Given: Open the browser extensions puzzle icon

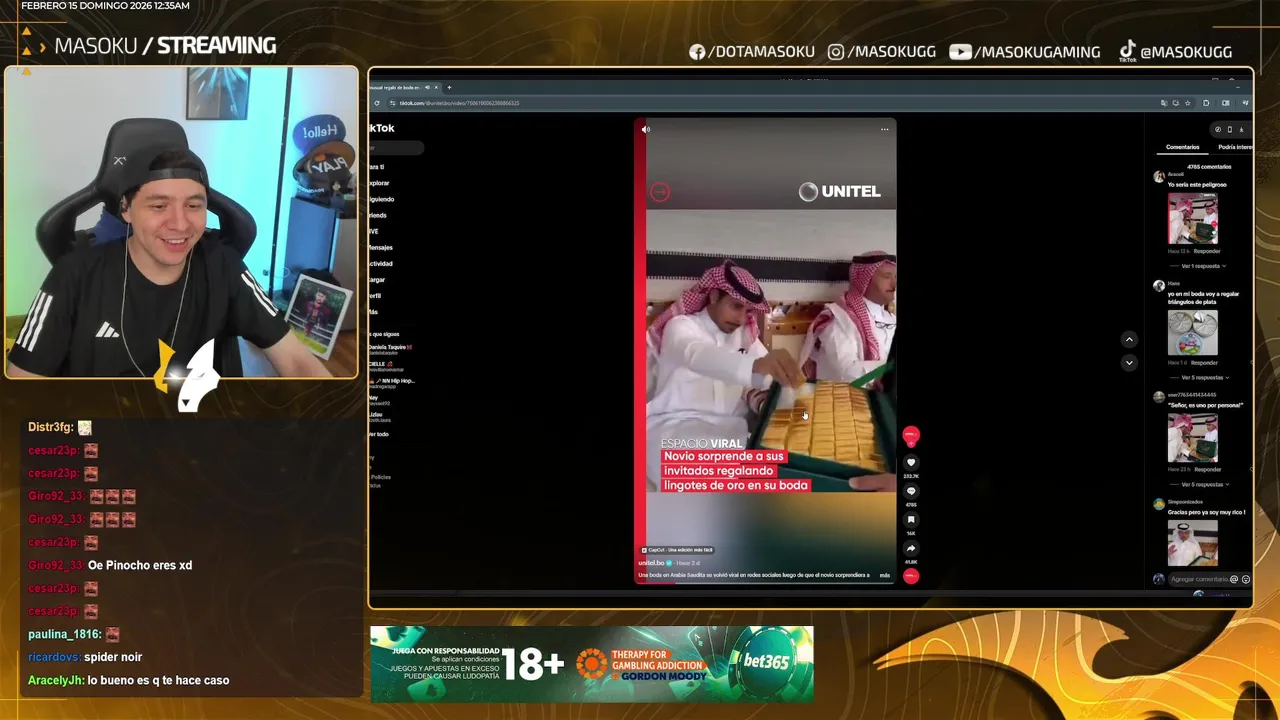Looking at the screenshot, I should point(1206,103).
